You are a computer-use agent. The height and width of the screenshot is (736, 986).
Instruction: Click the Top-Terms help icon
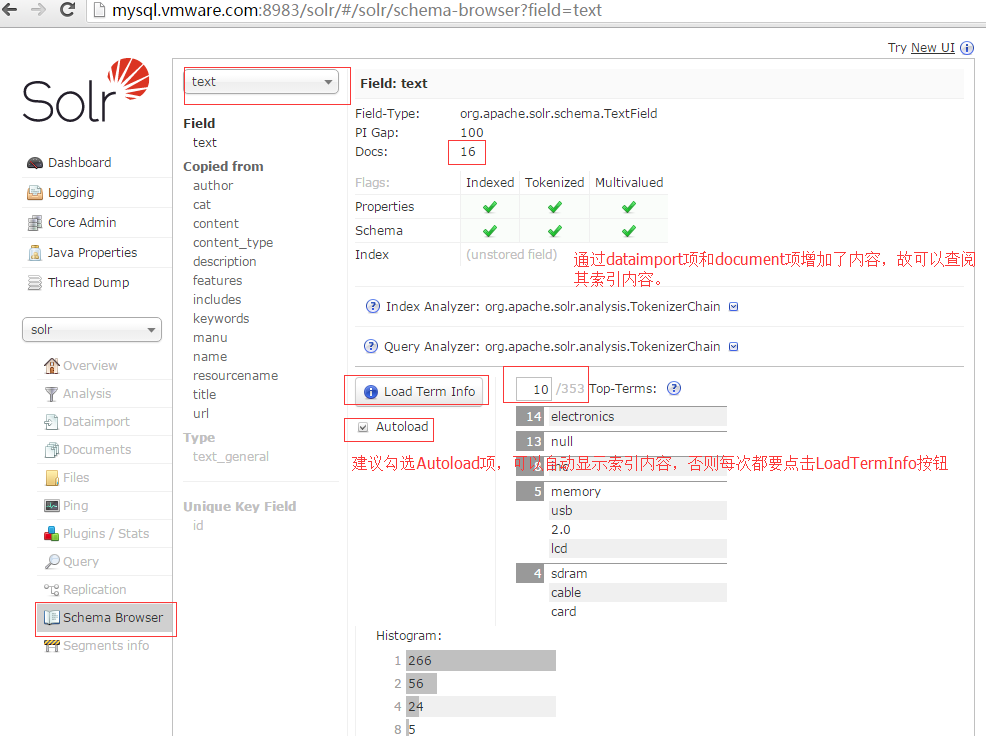pos(674,388)
